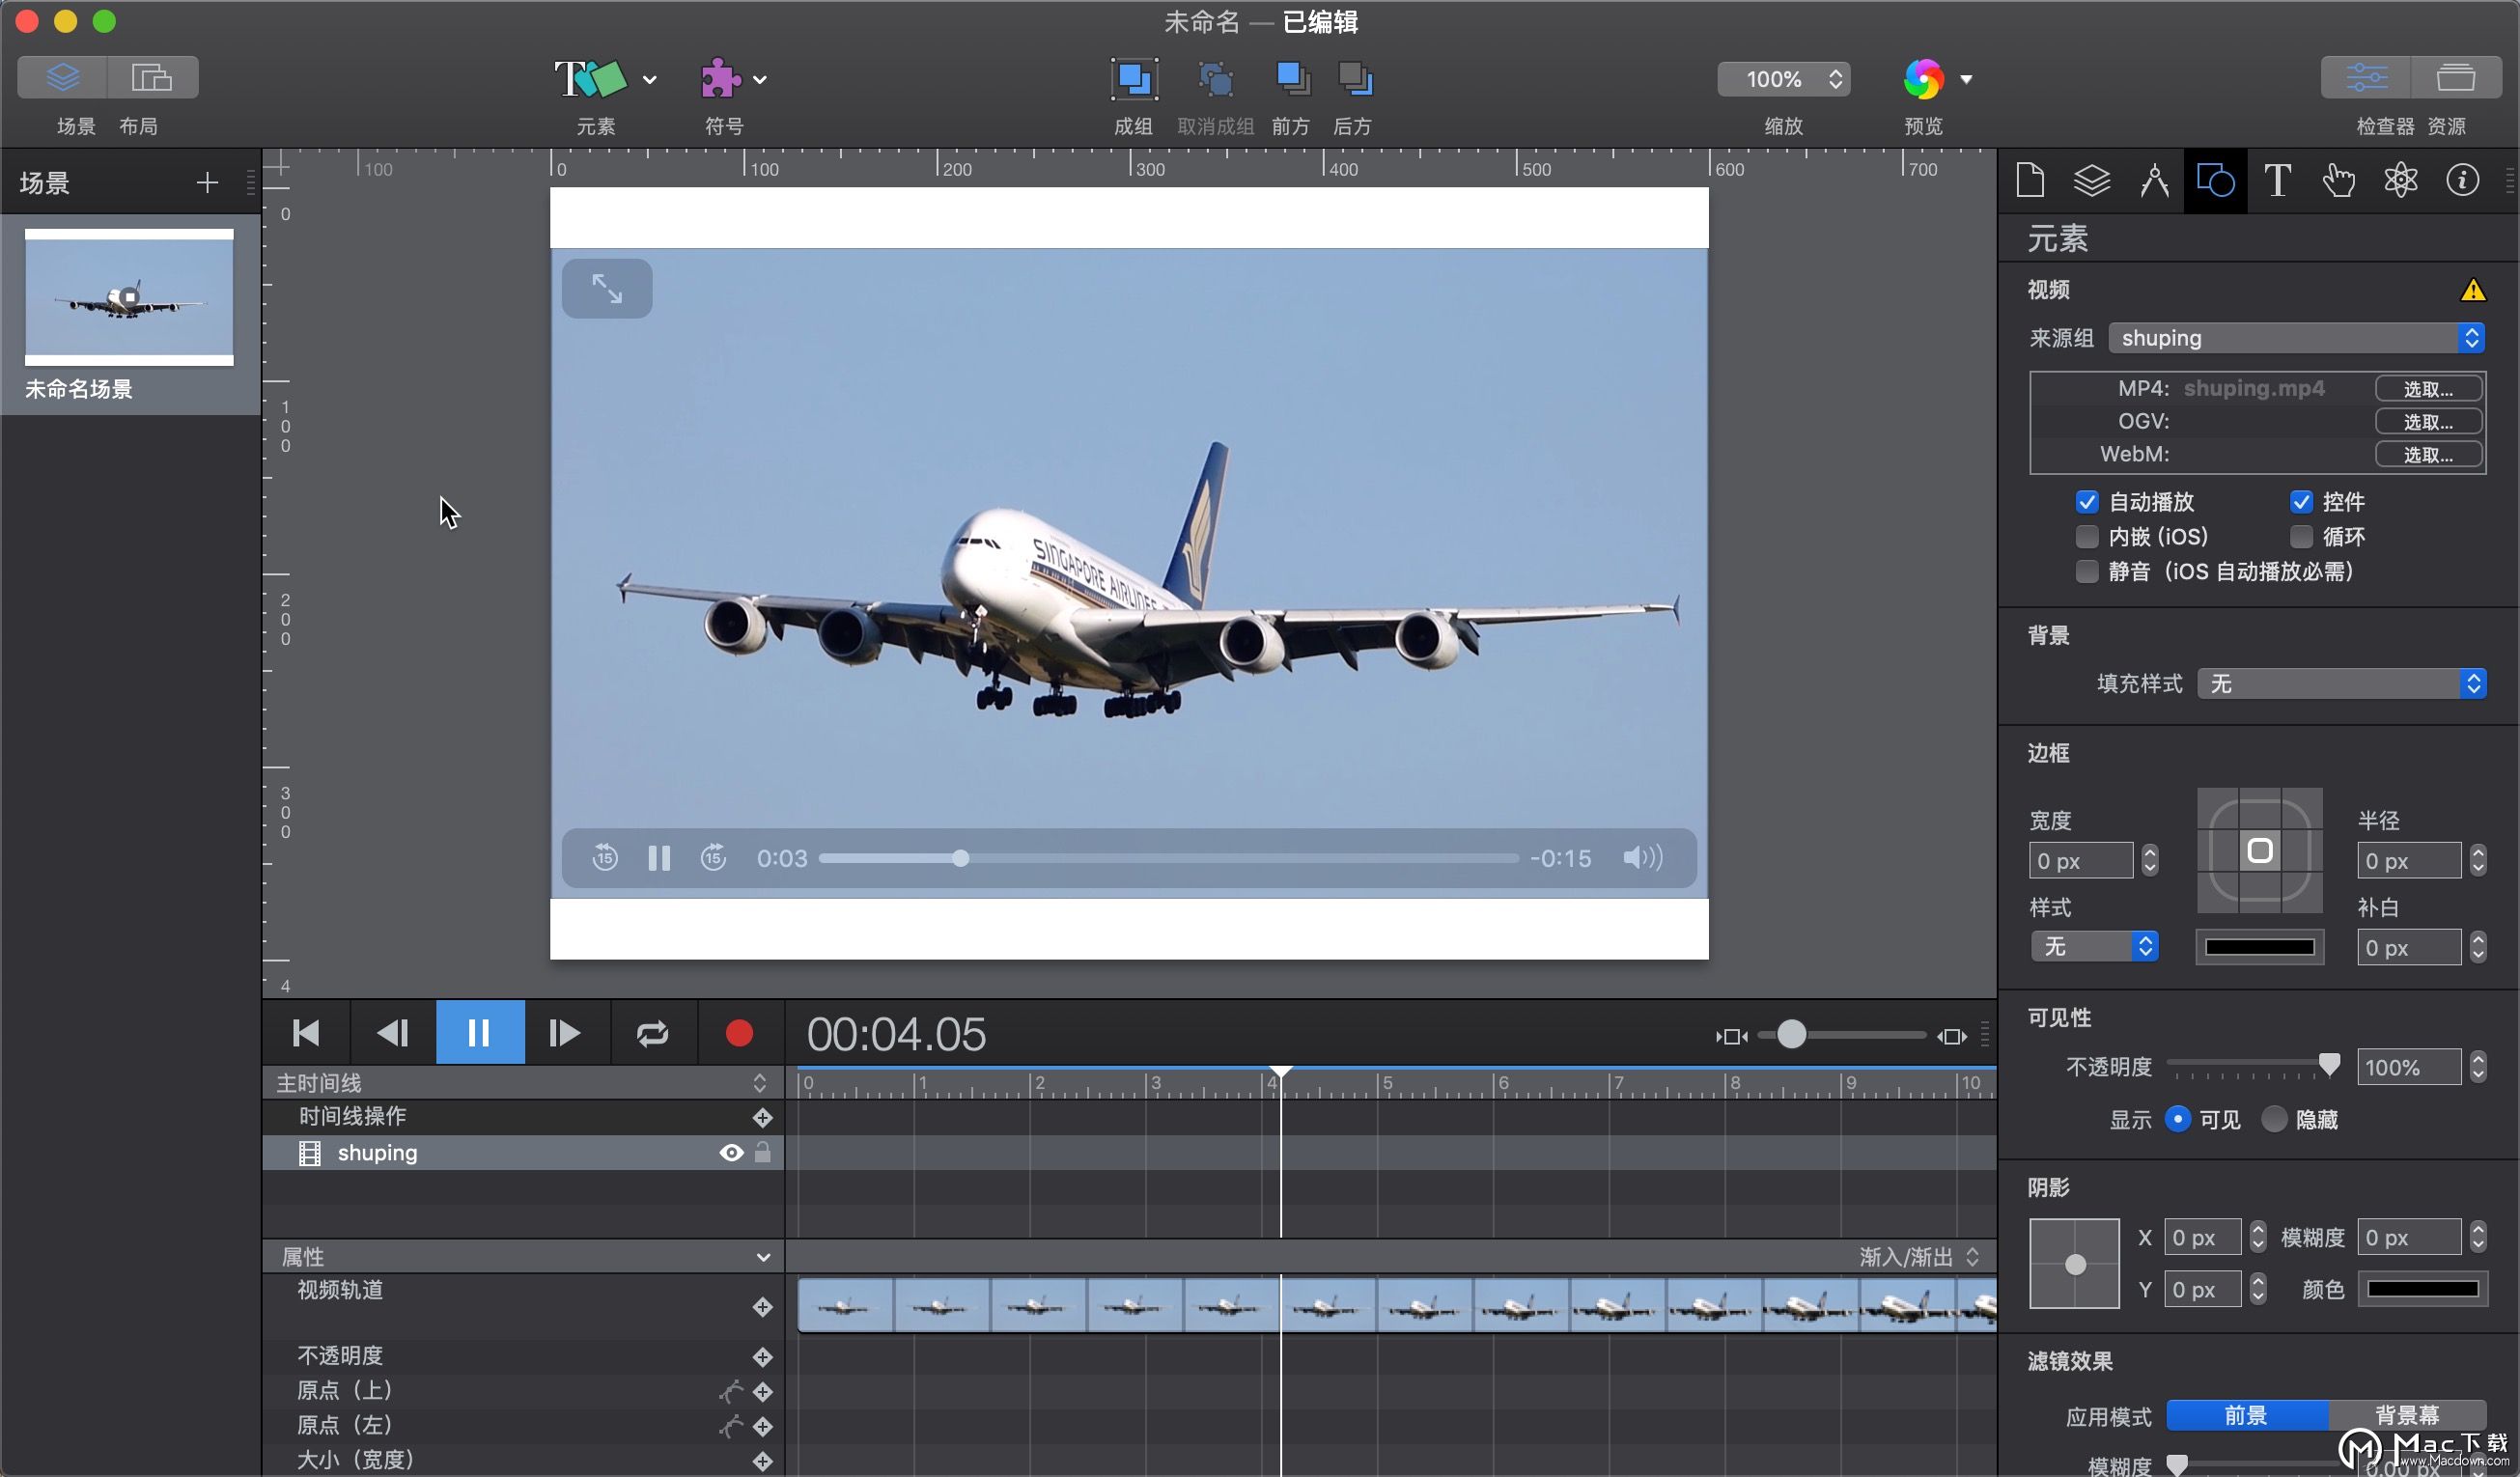The height and width of the screenshot is (1477, 2520).
Task: Open the Metrics inspector tab
Action: (2154, 180)
